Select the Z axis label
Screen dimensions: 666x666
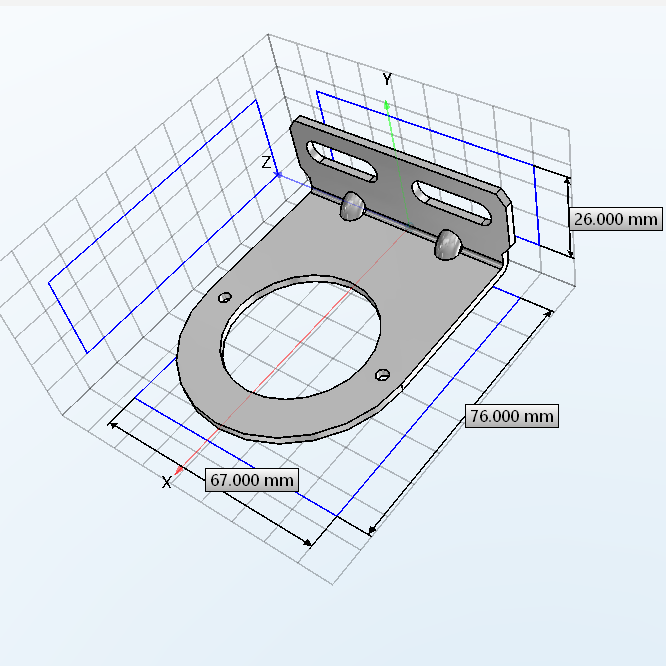click(x=266, y=162)
